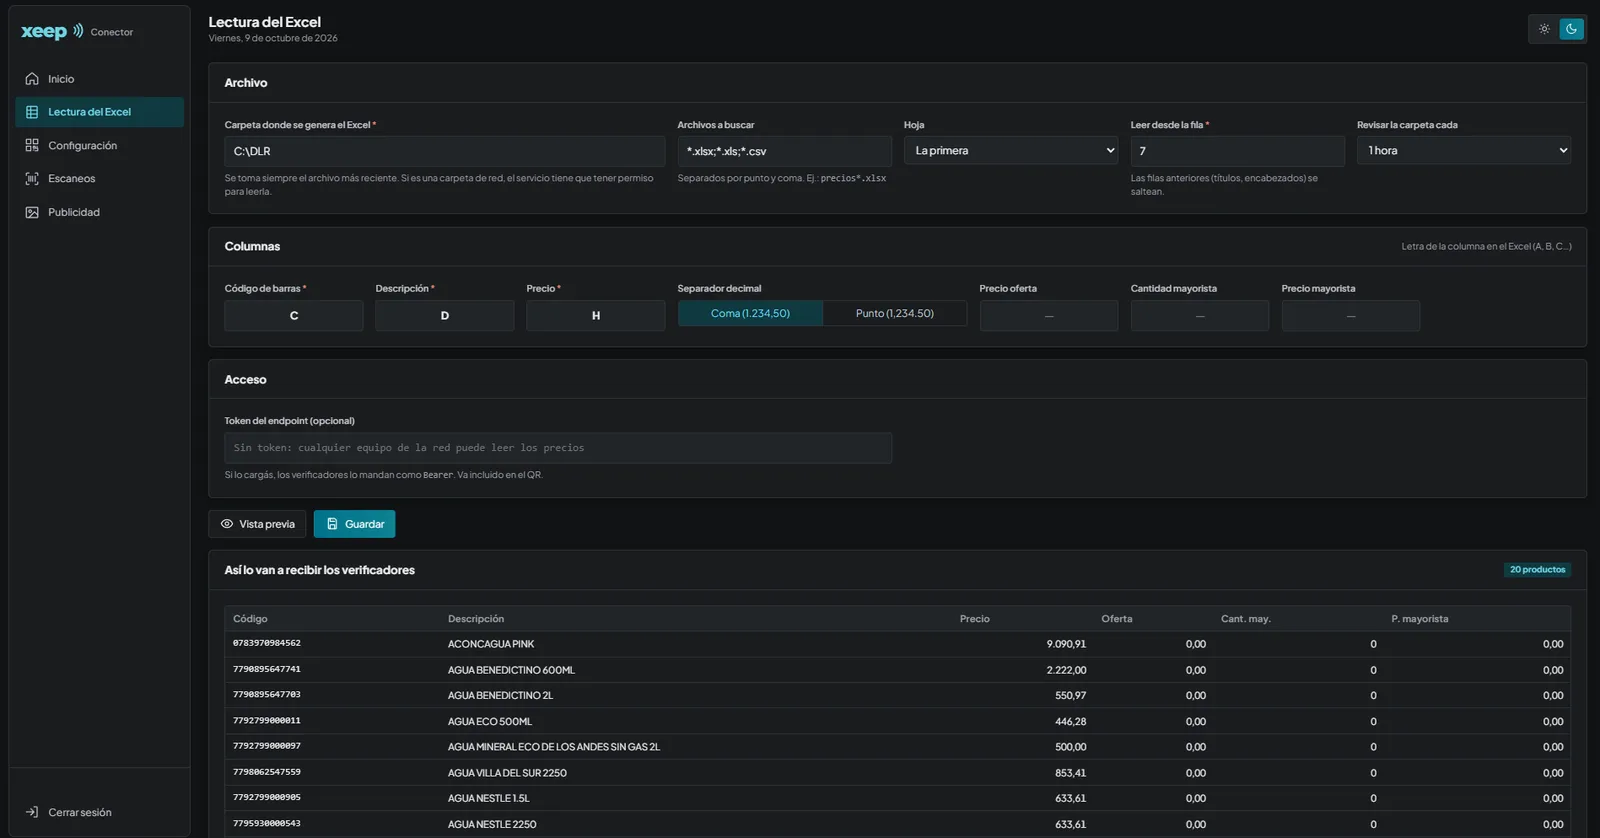Screen dimensions: 1600x838
Task: Click Cerrar sesión link
Action: coord(80,813)
